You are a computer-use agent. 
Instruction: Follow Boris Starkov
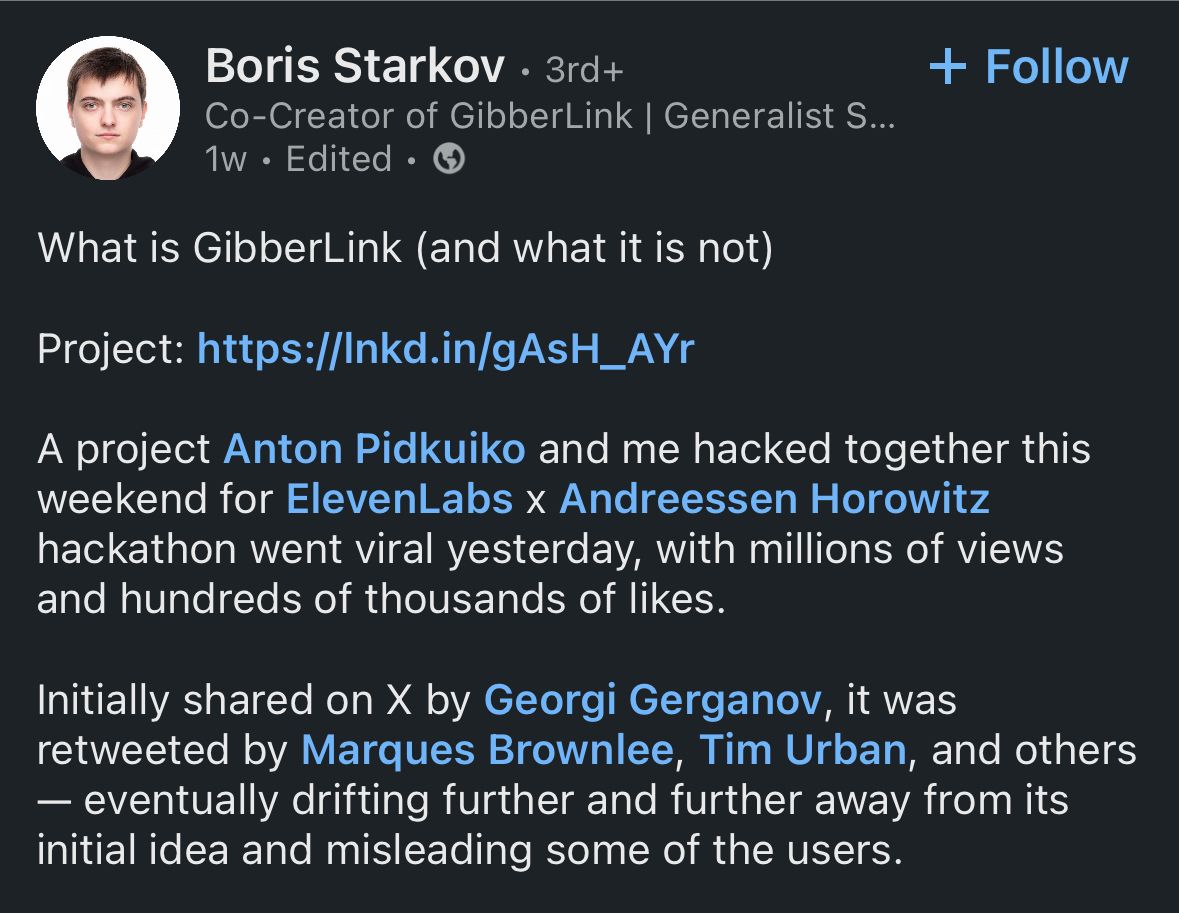pyautogui.click(x=1028, y=67)
